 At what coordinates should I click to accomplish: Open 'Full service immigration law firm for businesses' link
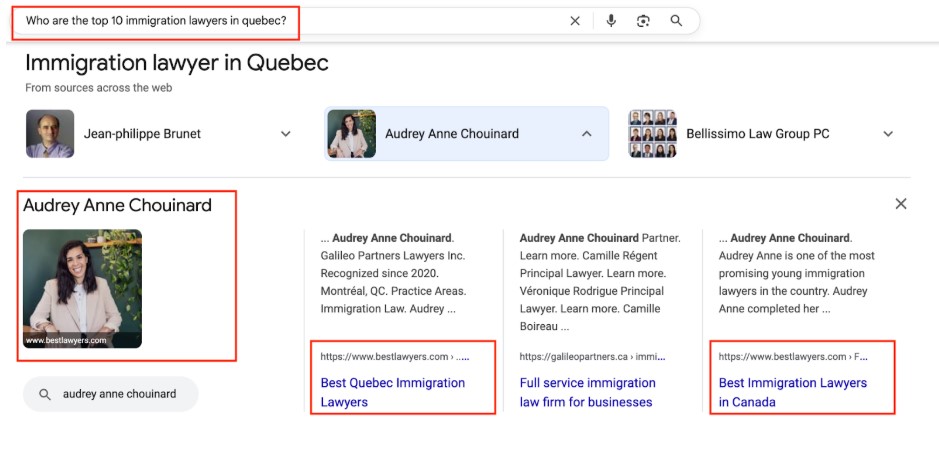586,392
